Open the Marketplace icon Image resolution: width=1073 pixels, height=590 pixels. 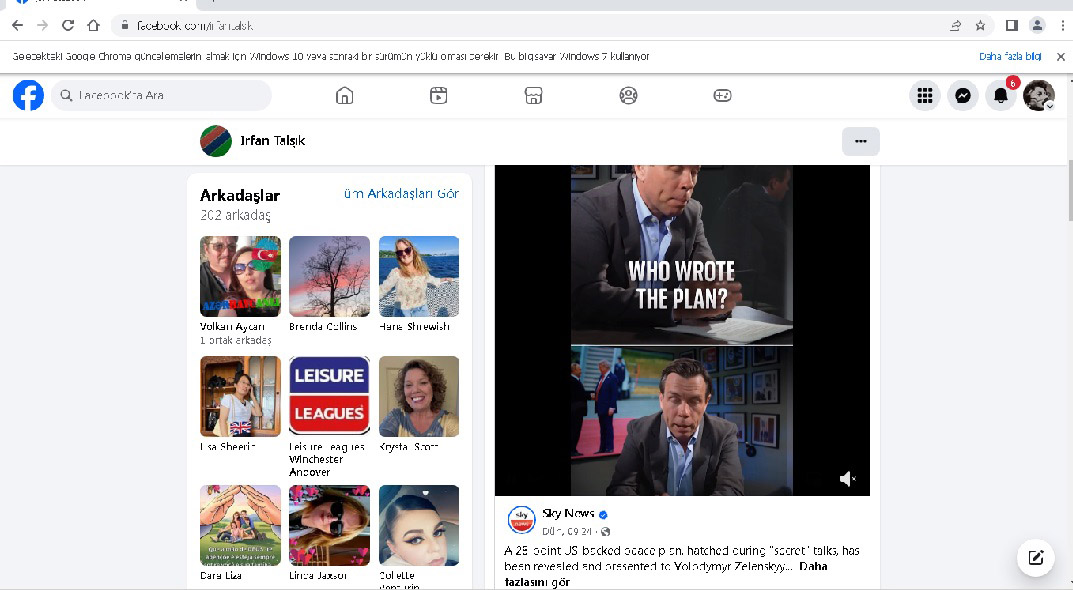pyautogui.click(x=533, y=96)
